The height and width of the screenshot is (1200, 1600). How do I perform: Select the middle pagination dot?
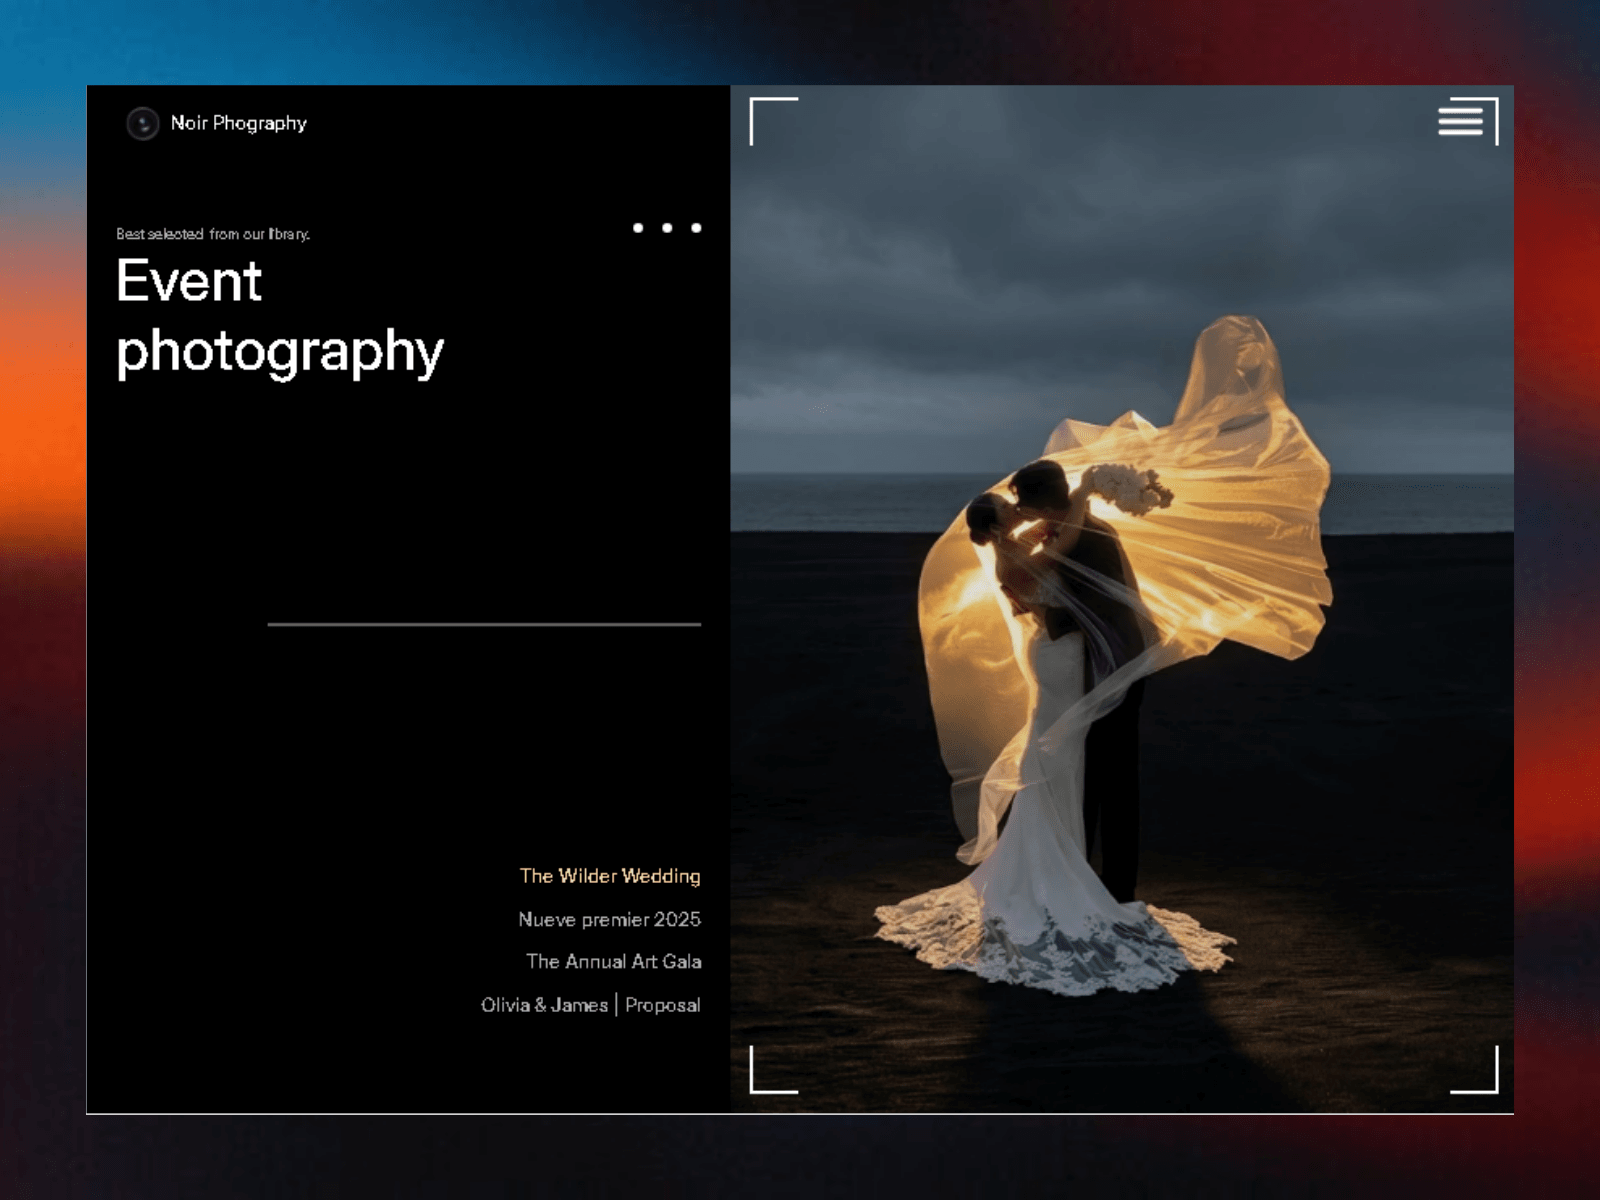coord(667,228)
